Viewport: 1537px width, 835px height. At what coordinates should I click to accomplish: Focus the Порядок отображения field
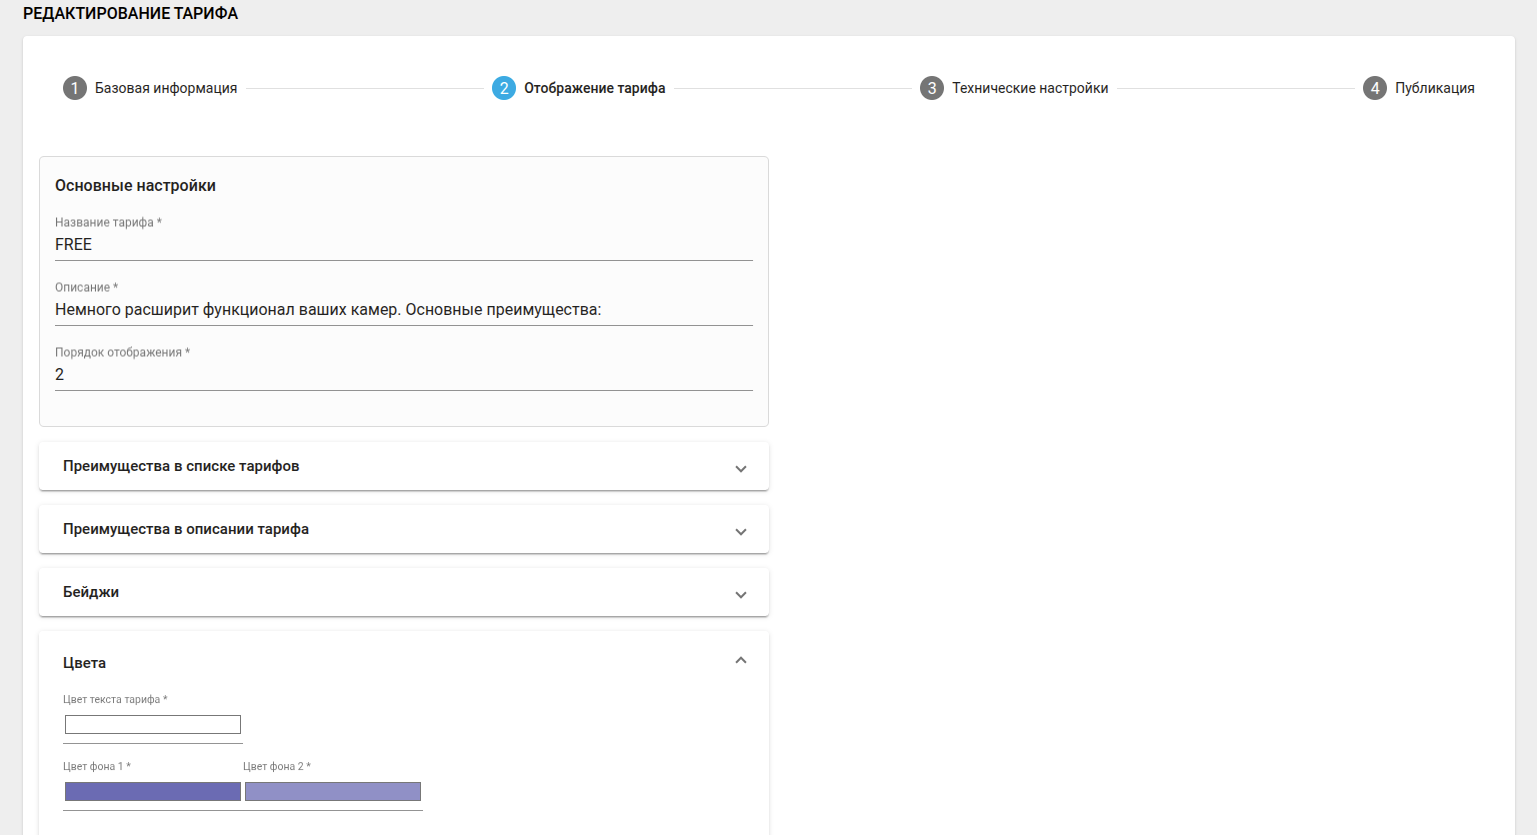tap(403, 375)
